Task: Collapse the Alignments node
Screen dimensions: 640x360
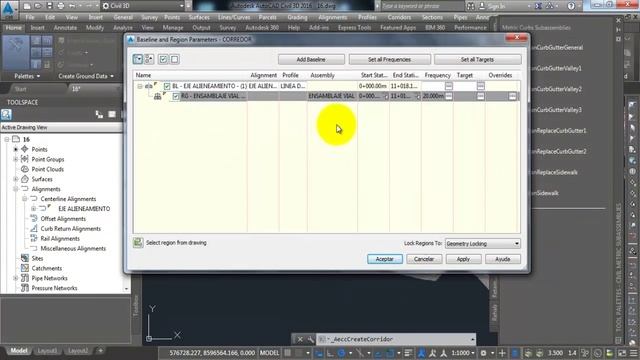Action: tap(16, 189)
